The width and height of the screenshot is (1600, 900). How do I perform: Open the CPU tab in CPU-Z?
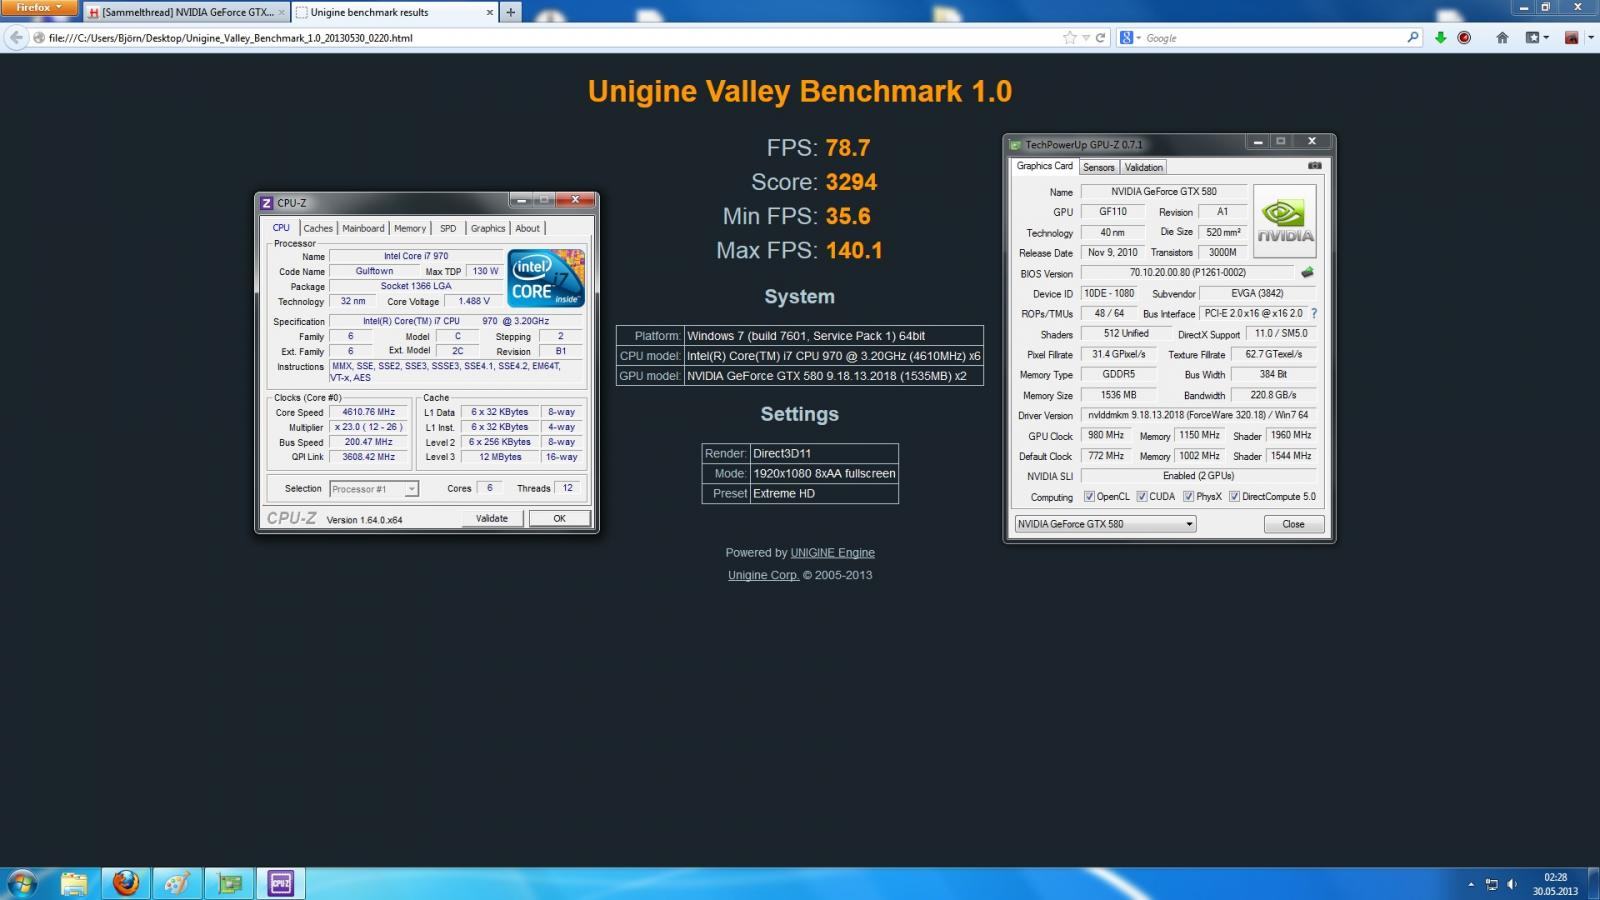tap(282, 228)
